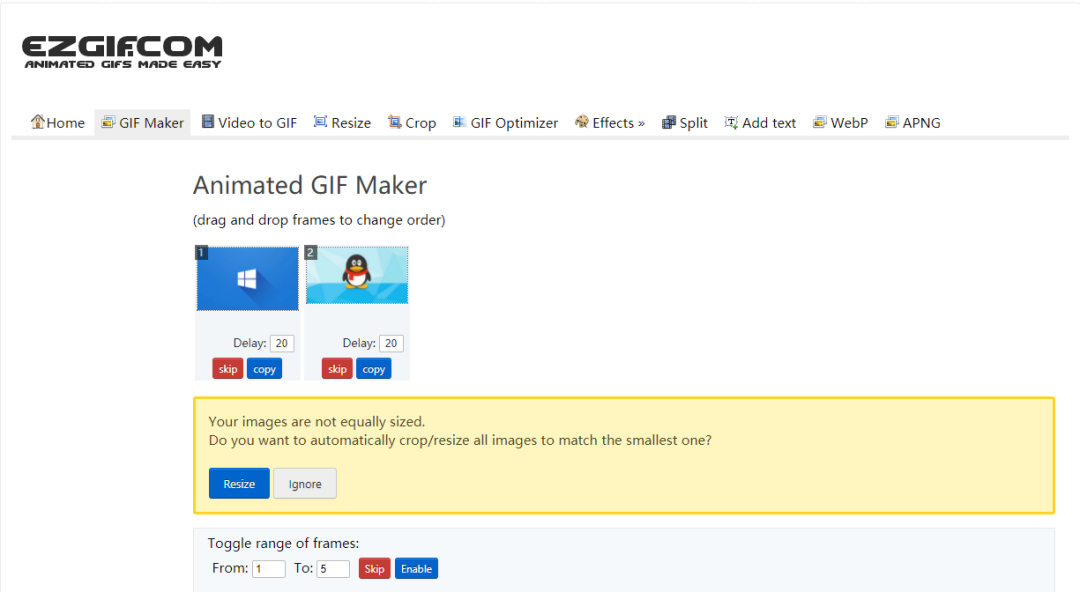Image resolution: width=1080 pixels, height=592 pixels.
Task: Click the GIF Maker icon in nav
Action: 107,122
